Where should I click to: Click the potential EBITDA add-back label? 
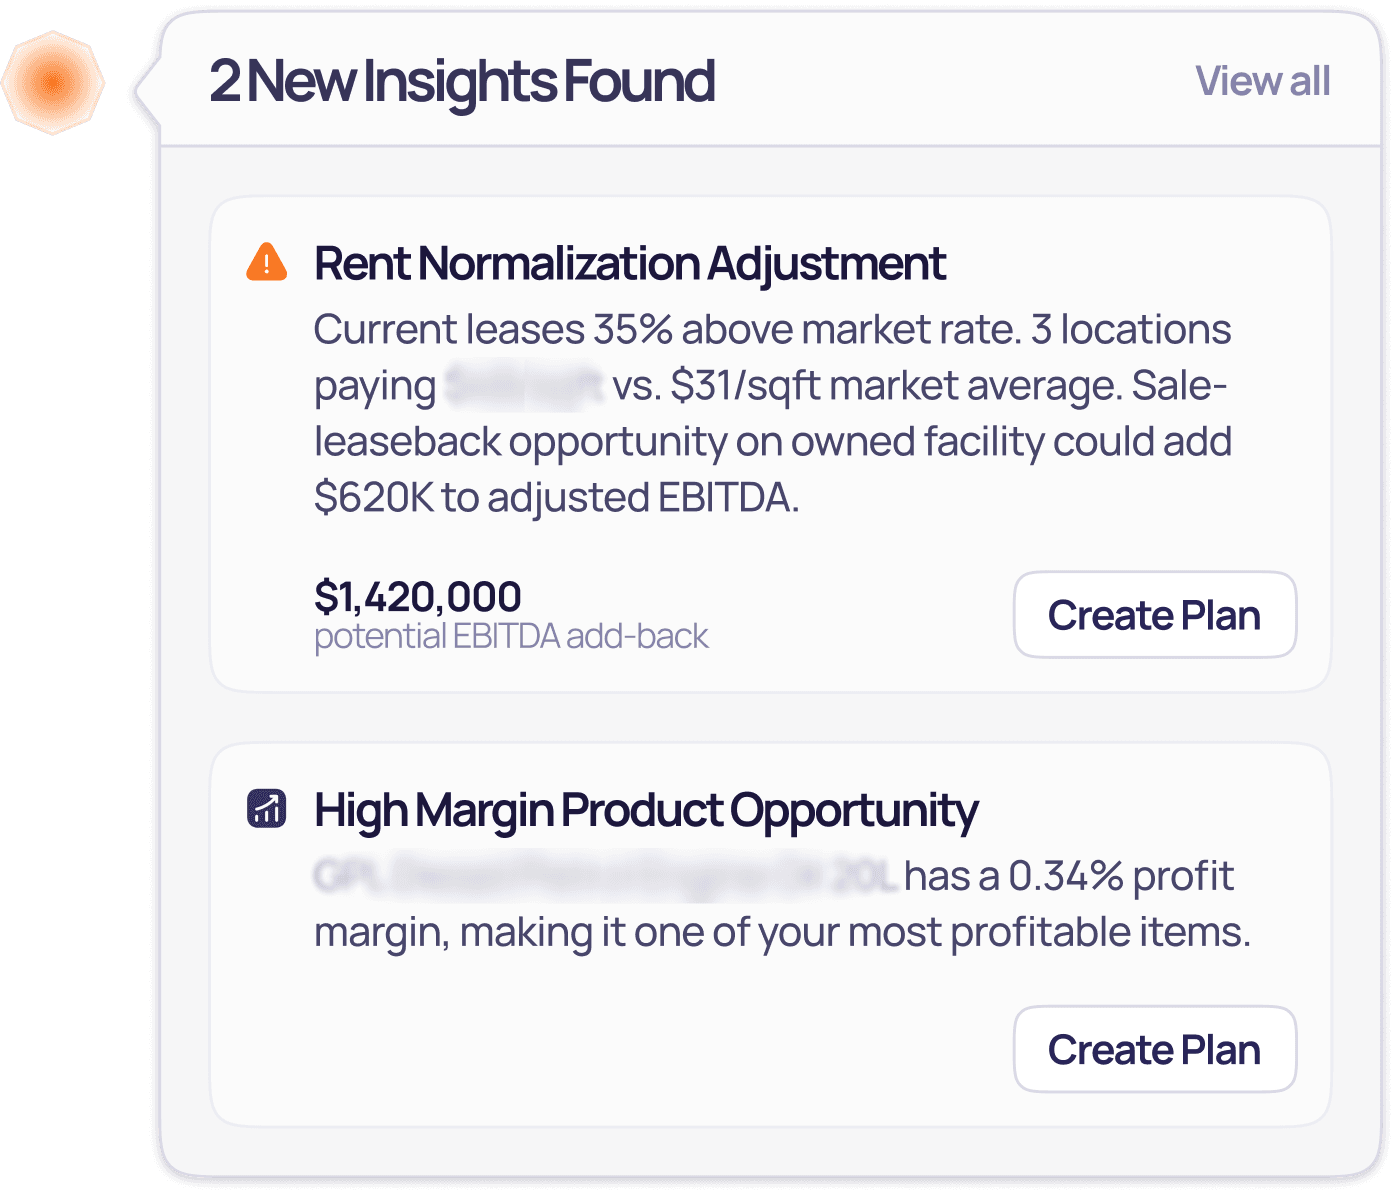[x=511, y=636]
